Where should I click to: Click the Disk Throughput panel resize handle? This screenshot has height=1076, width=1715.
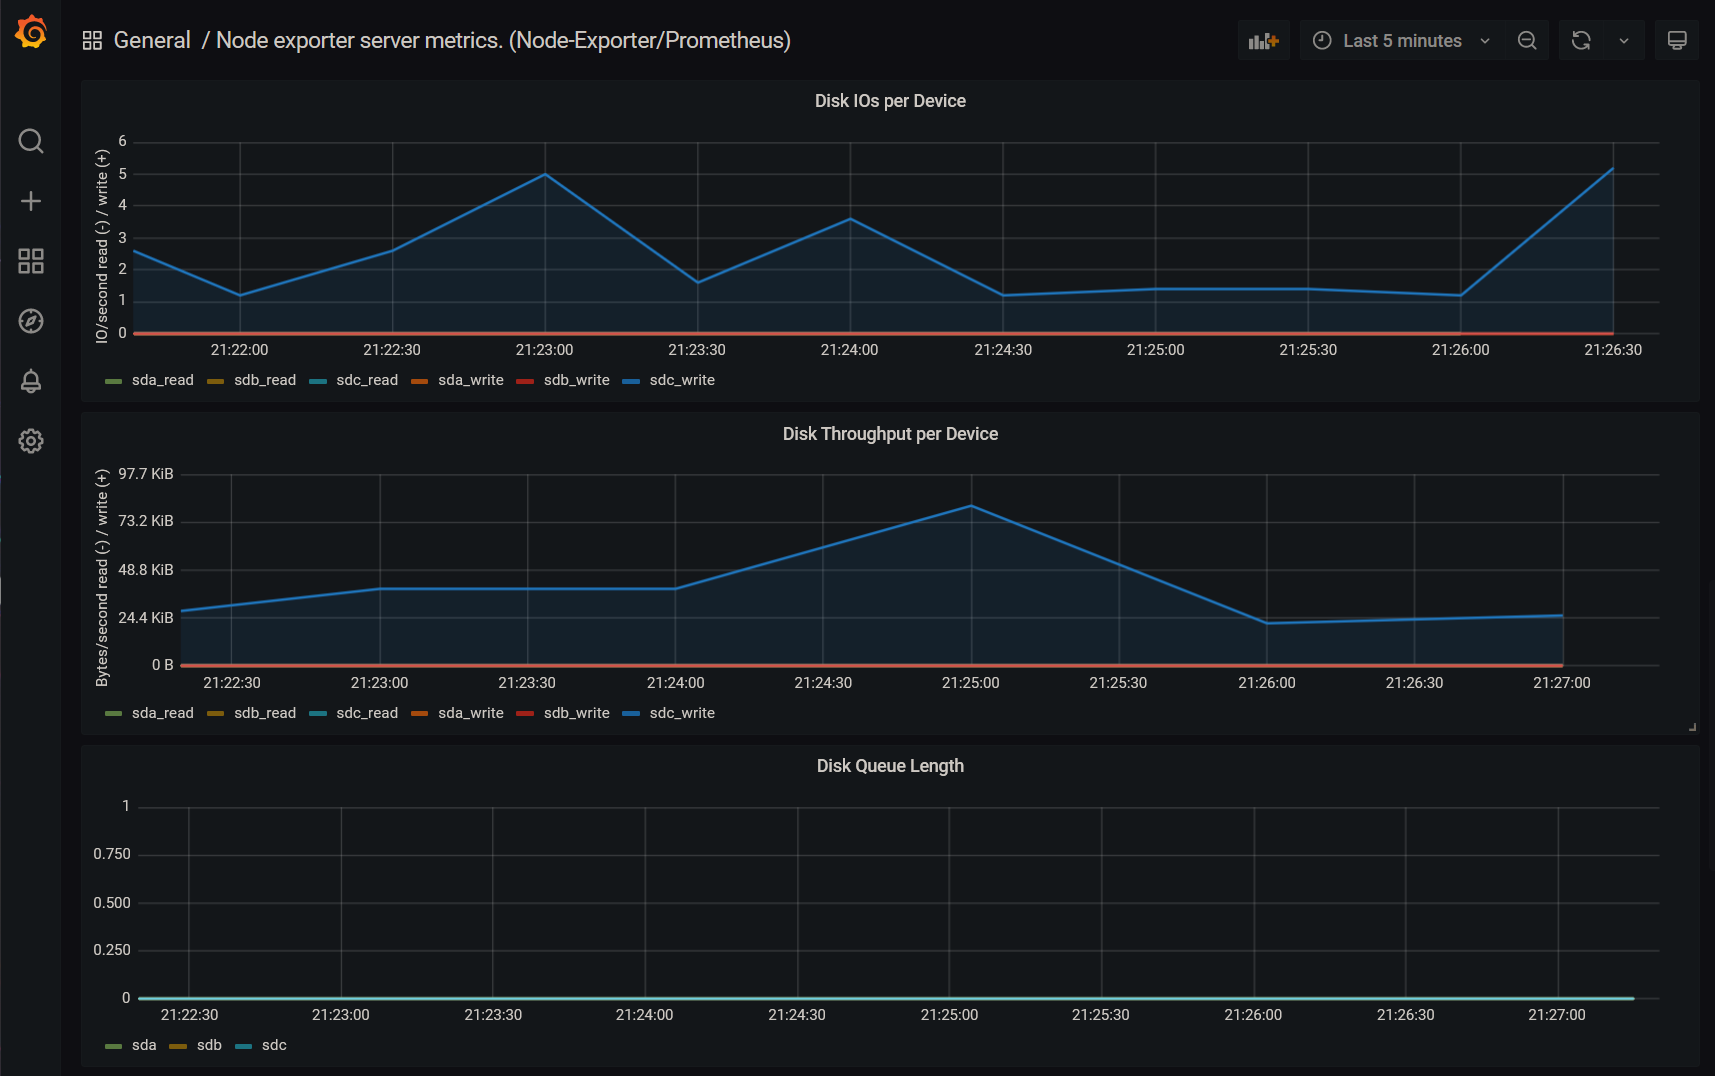tap(1692, 727)
